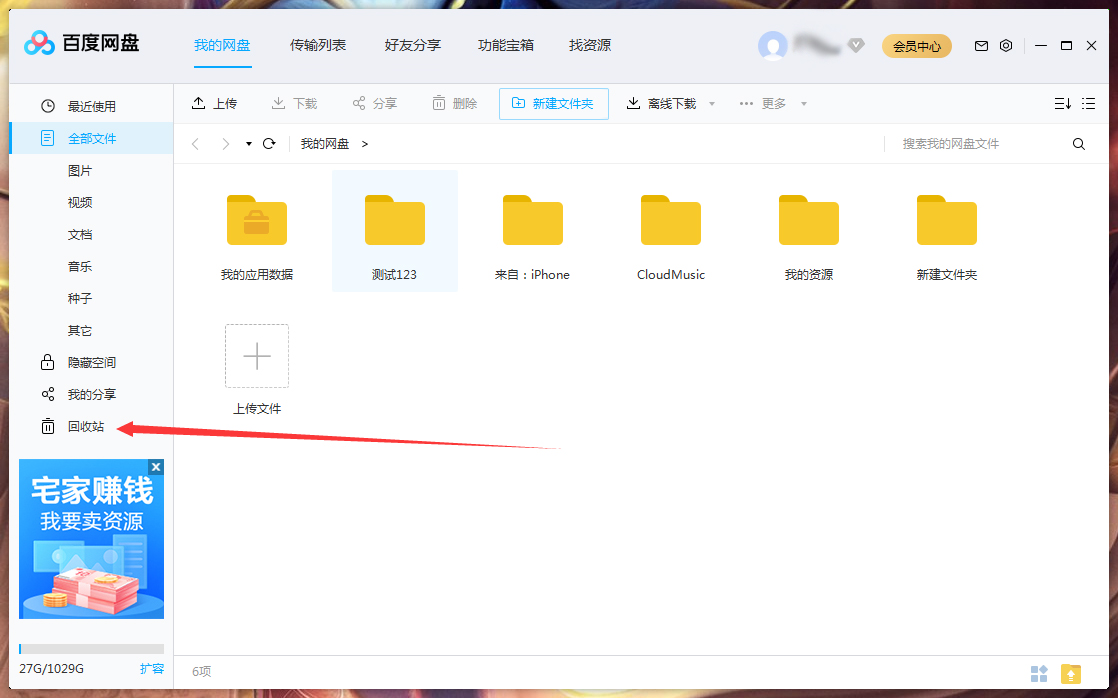Click the 新建文件夹 button

click(x=554, y=102)
